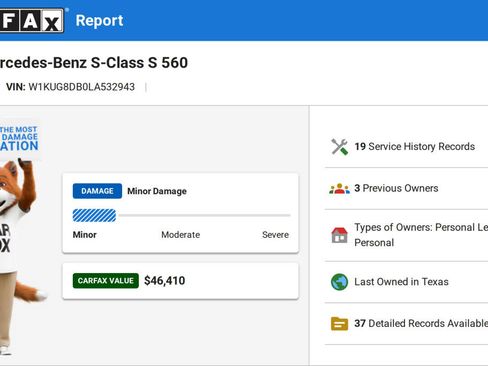
Task: Click the 'Minor Damage' label
Action: (x=157, y=191)
